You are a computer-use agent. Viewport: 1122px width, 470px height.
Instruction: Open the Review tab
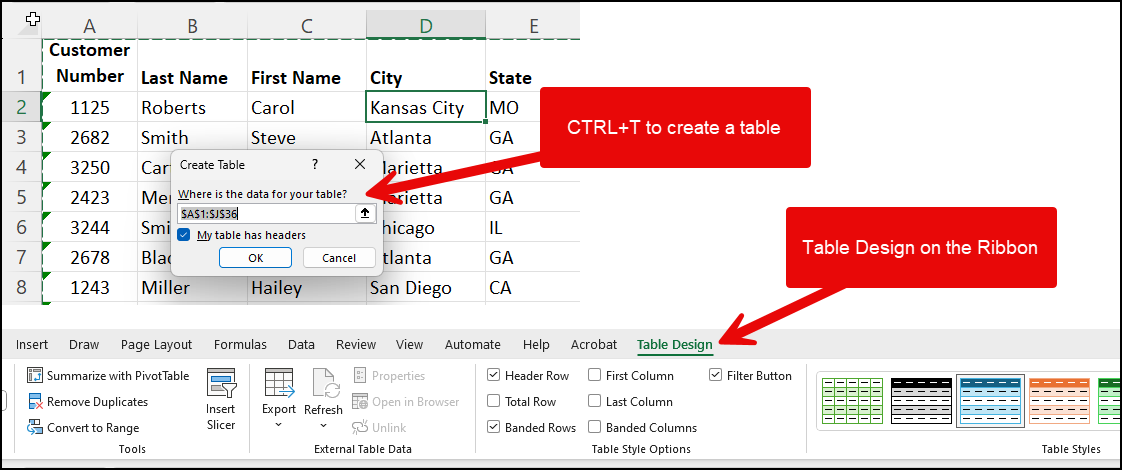[x=356, y=344]
